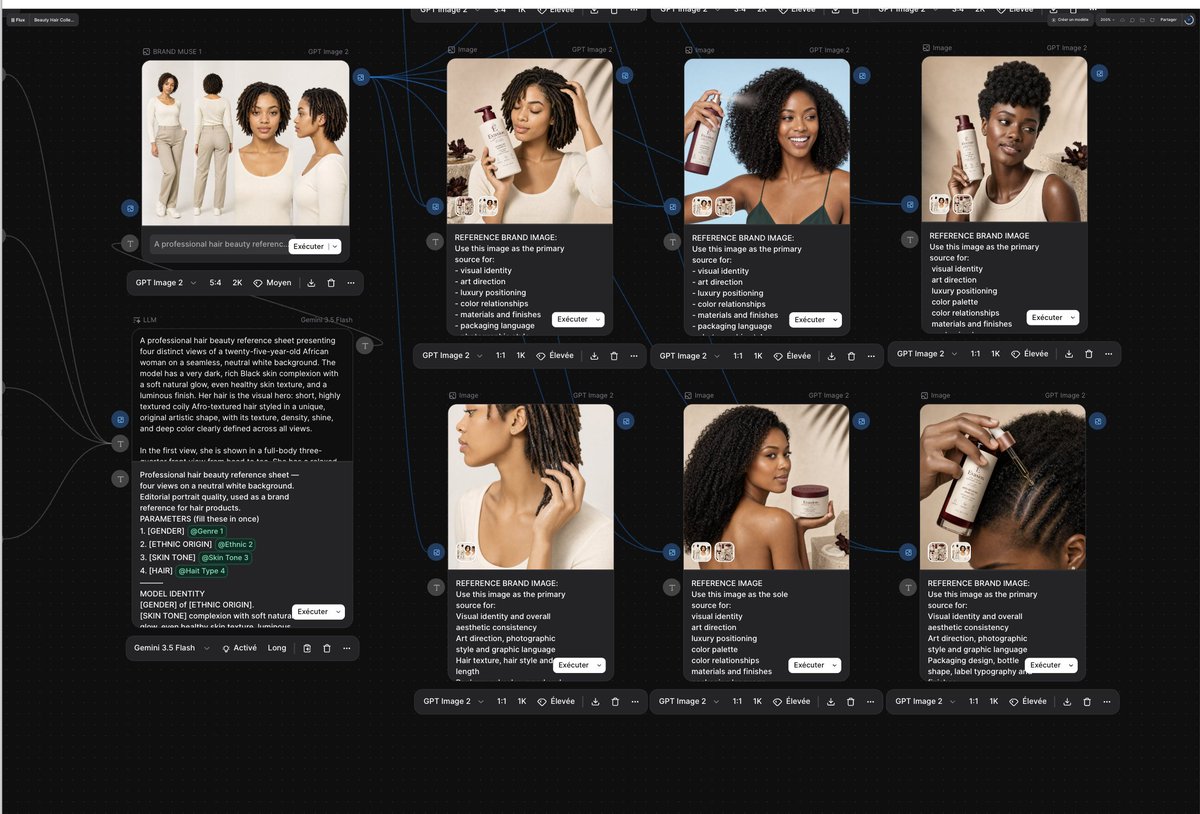Click the image input port left of BRAND MUSE 1
Viewport: 1200px width, 814px height.
click(130, 208)
